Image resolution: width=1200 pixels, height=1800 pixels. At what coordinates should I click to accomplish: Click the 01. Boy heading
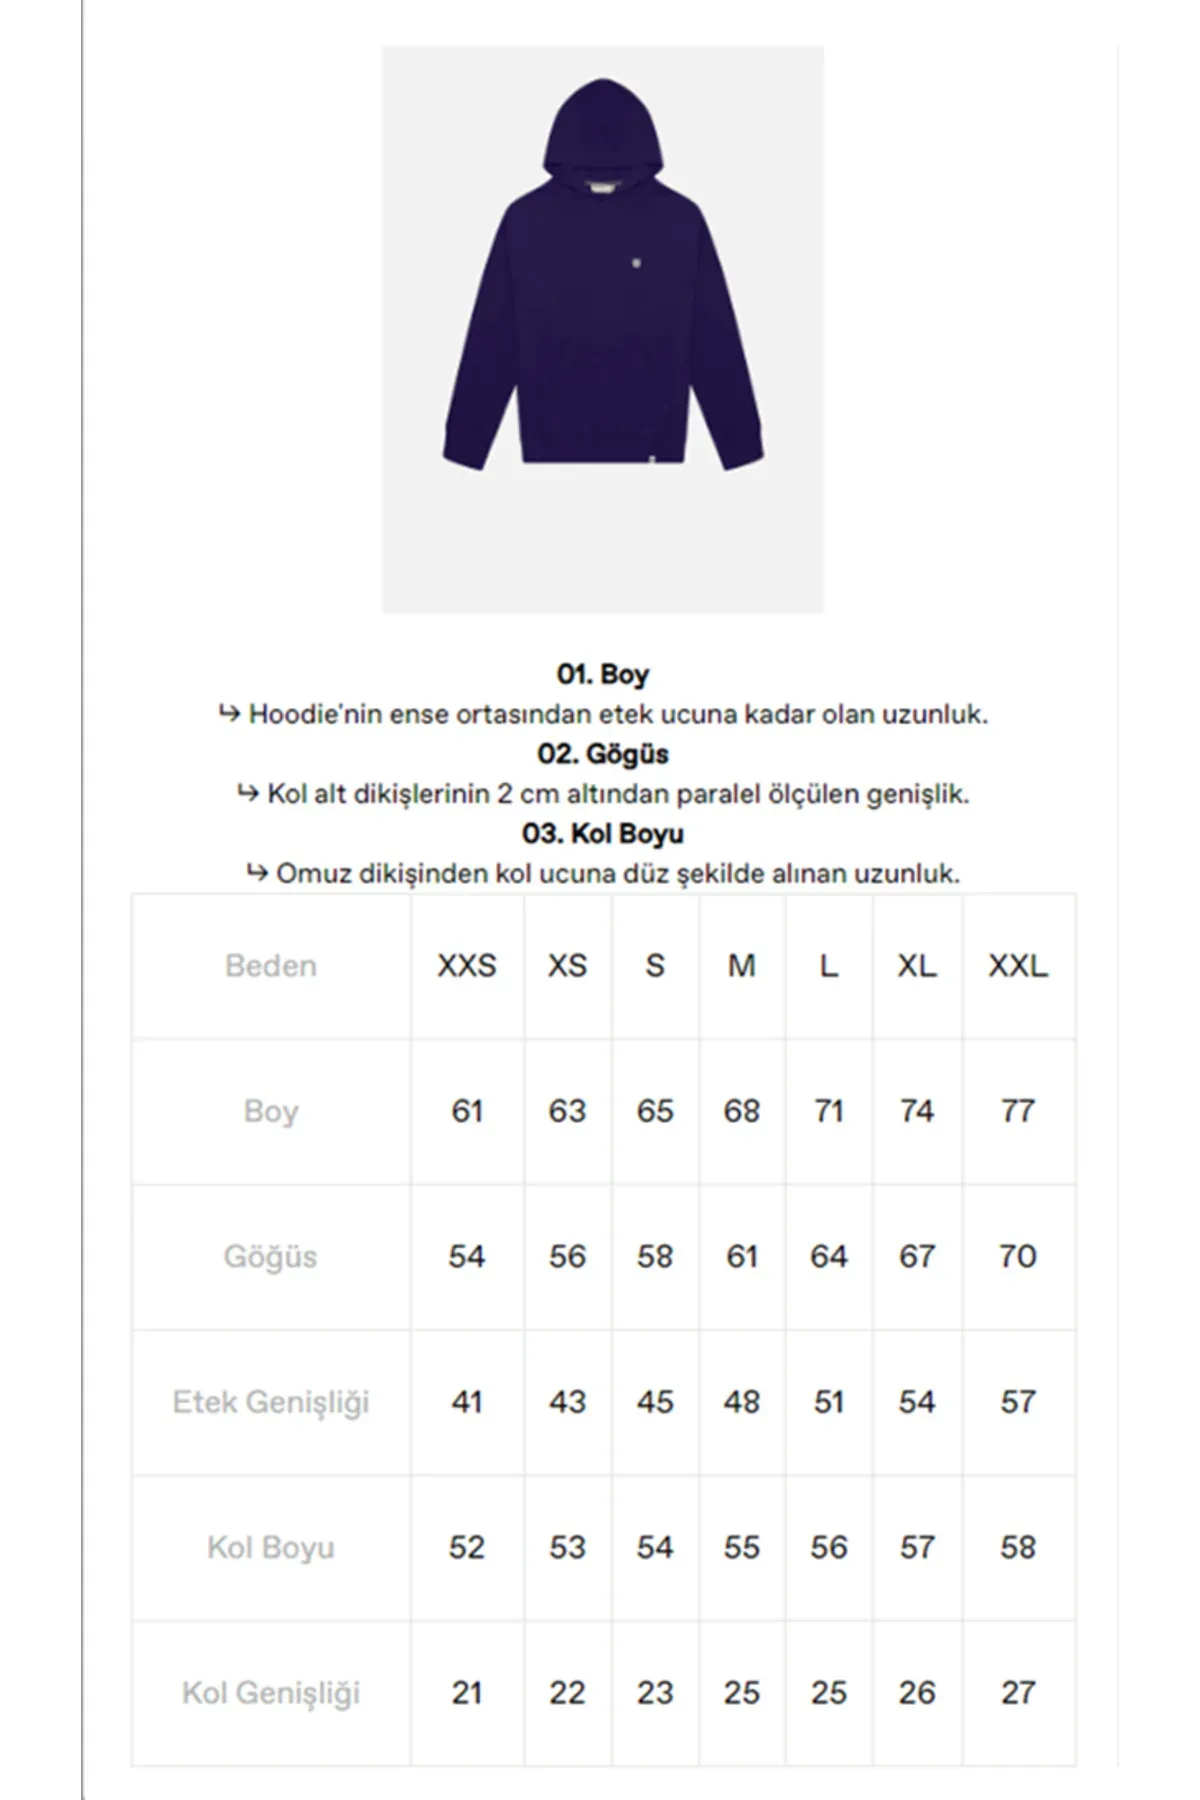[603, 675]
